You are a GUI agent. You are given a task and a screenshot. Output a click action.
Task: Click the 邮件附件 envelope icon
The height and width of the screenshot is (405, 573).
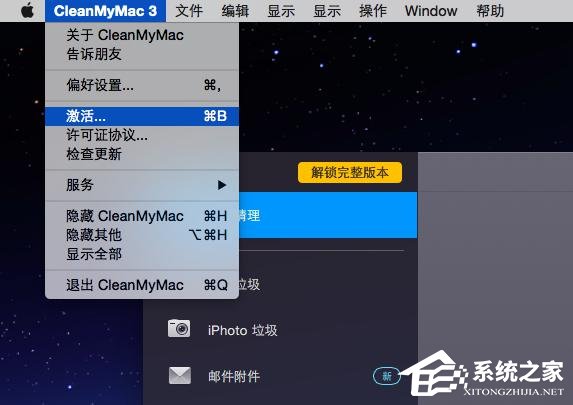(x=180, y=375)
